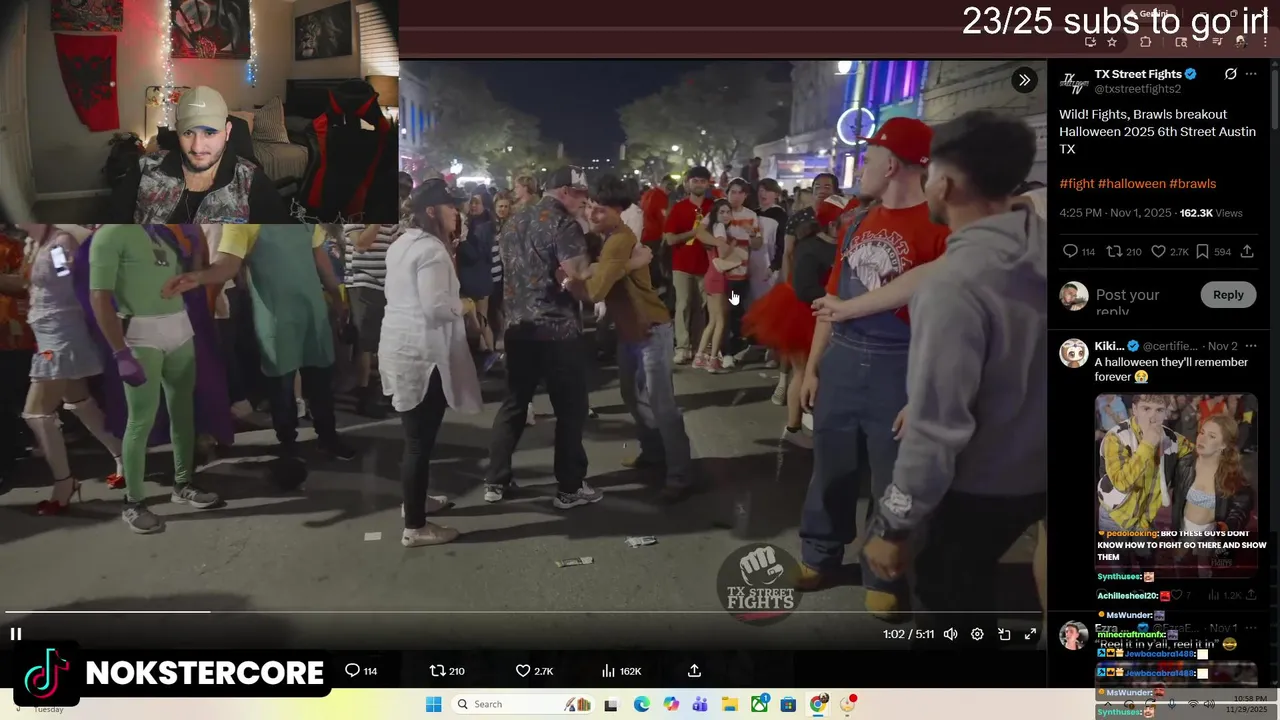The width and height of the screenshot is (1280, 720).
Task: Click the Chrome profile avatar icon
Action: coord(1241,42)
